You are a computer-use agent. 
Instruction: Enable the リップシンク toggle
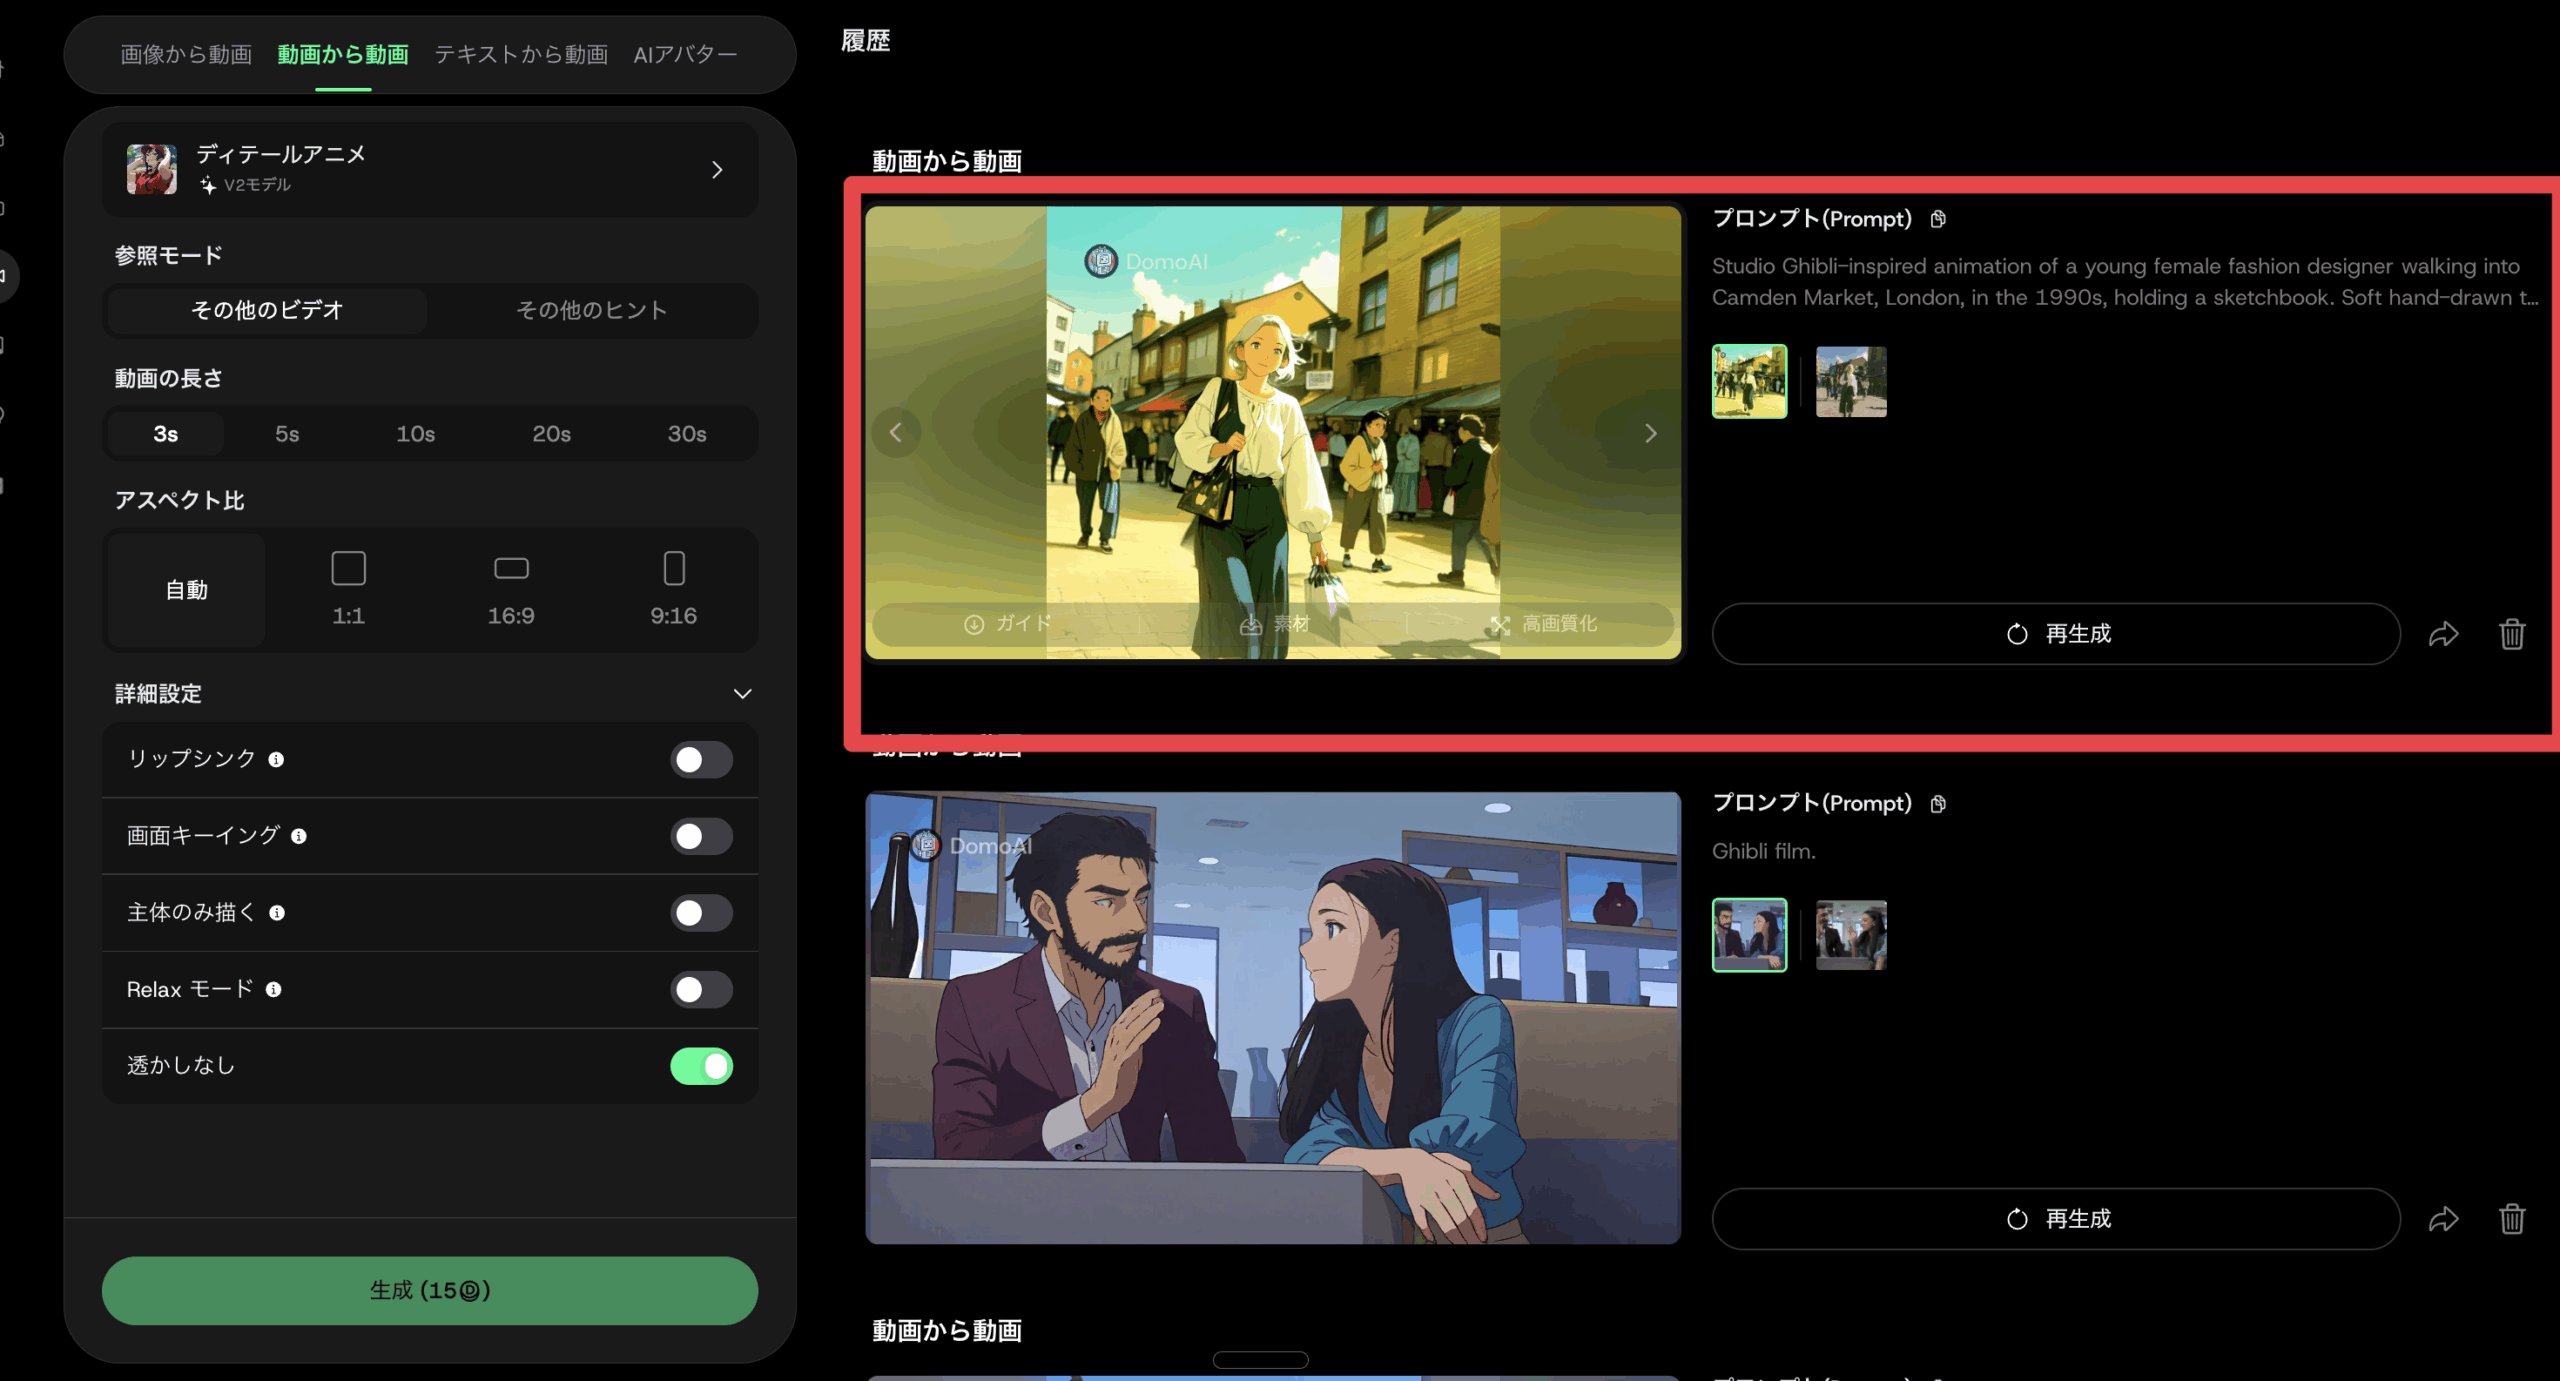click(701, 760)
